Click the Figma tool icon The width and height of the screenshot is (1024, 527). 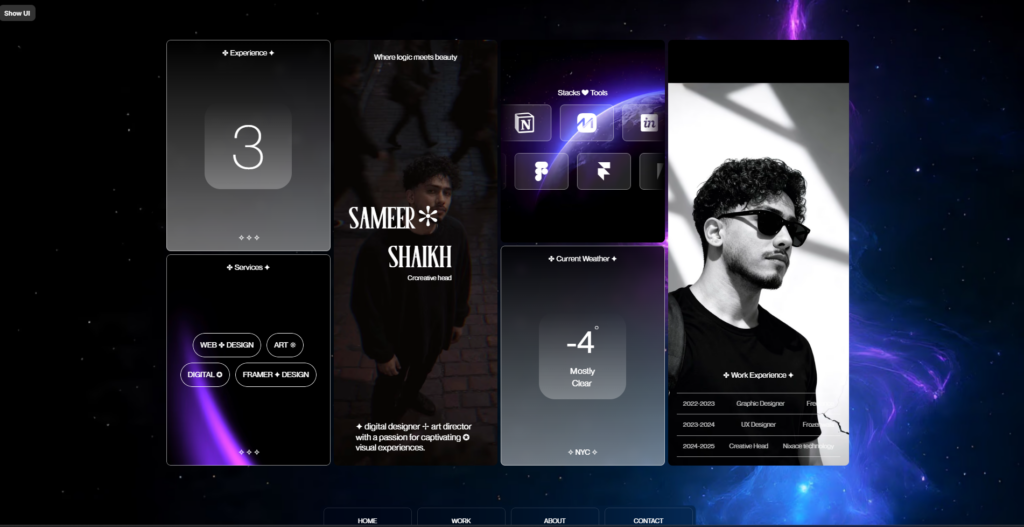pos(541,172)
